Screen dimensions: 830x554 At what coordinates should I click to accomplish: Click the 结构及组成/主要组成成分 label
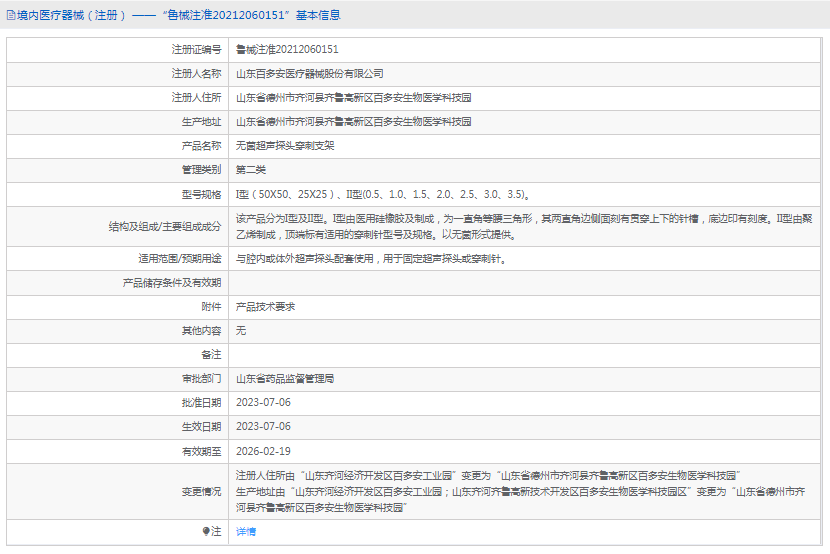[165, 226]
